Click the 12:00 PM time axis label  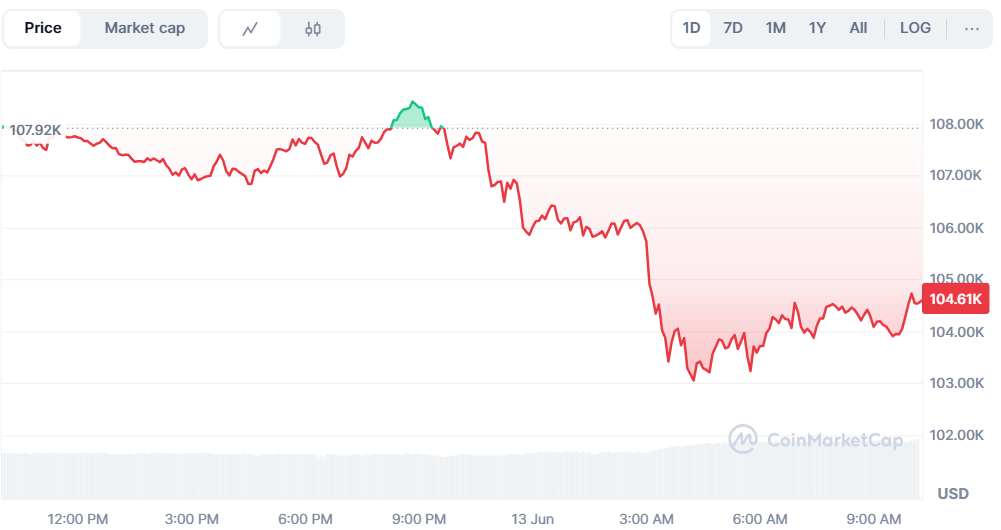(x=78, y=518)
